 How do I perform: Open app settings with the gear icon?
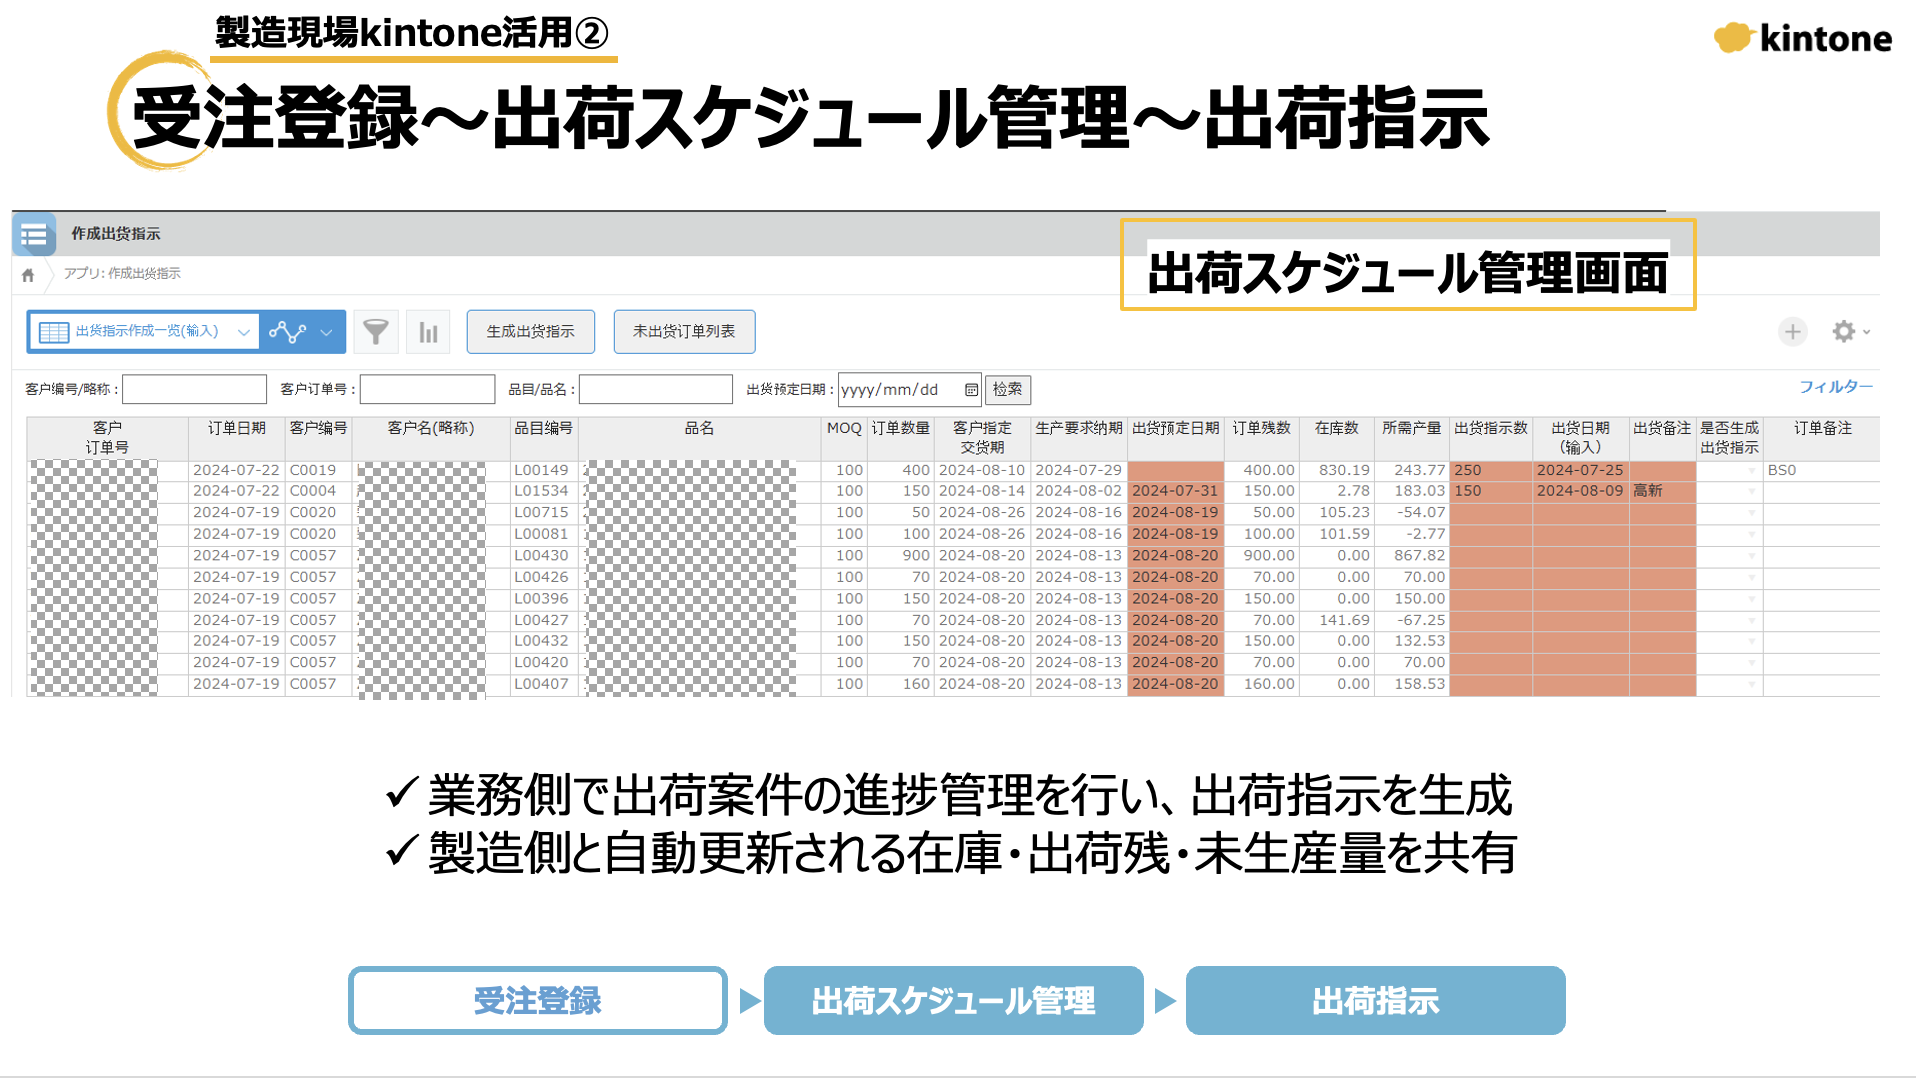(1843, 332)
